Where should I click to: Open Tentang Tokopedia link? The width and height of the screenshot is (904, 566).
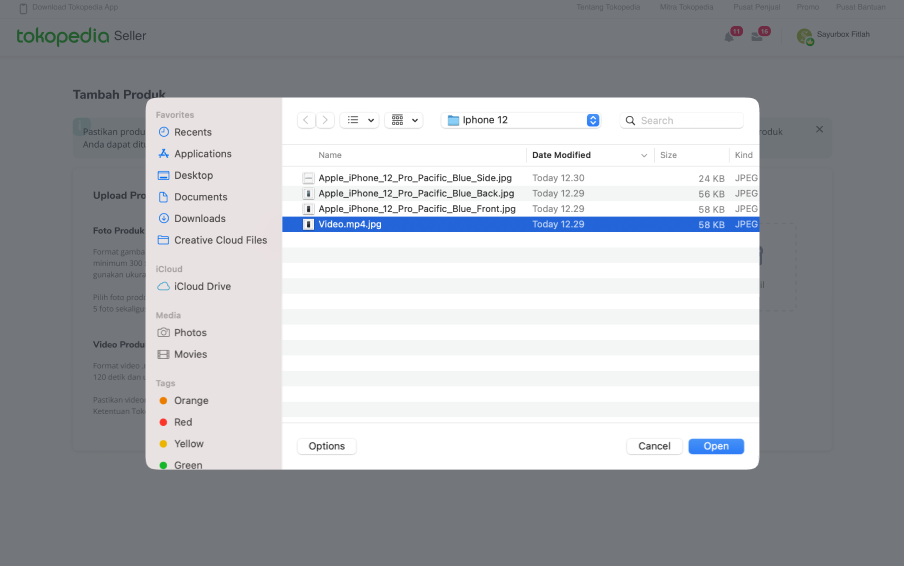click(x=608, y=7)
